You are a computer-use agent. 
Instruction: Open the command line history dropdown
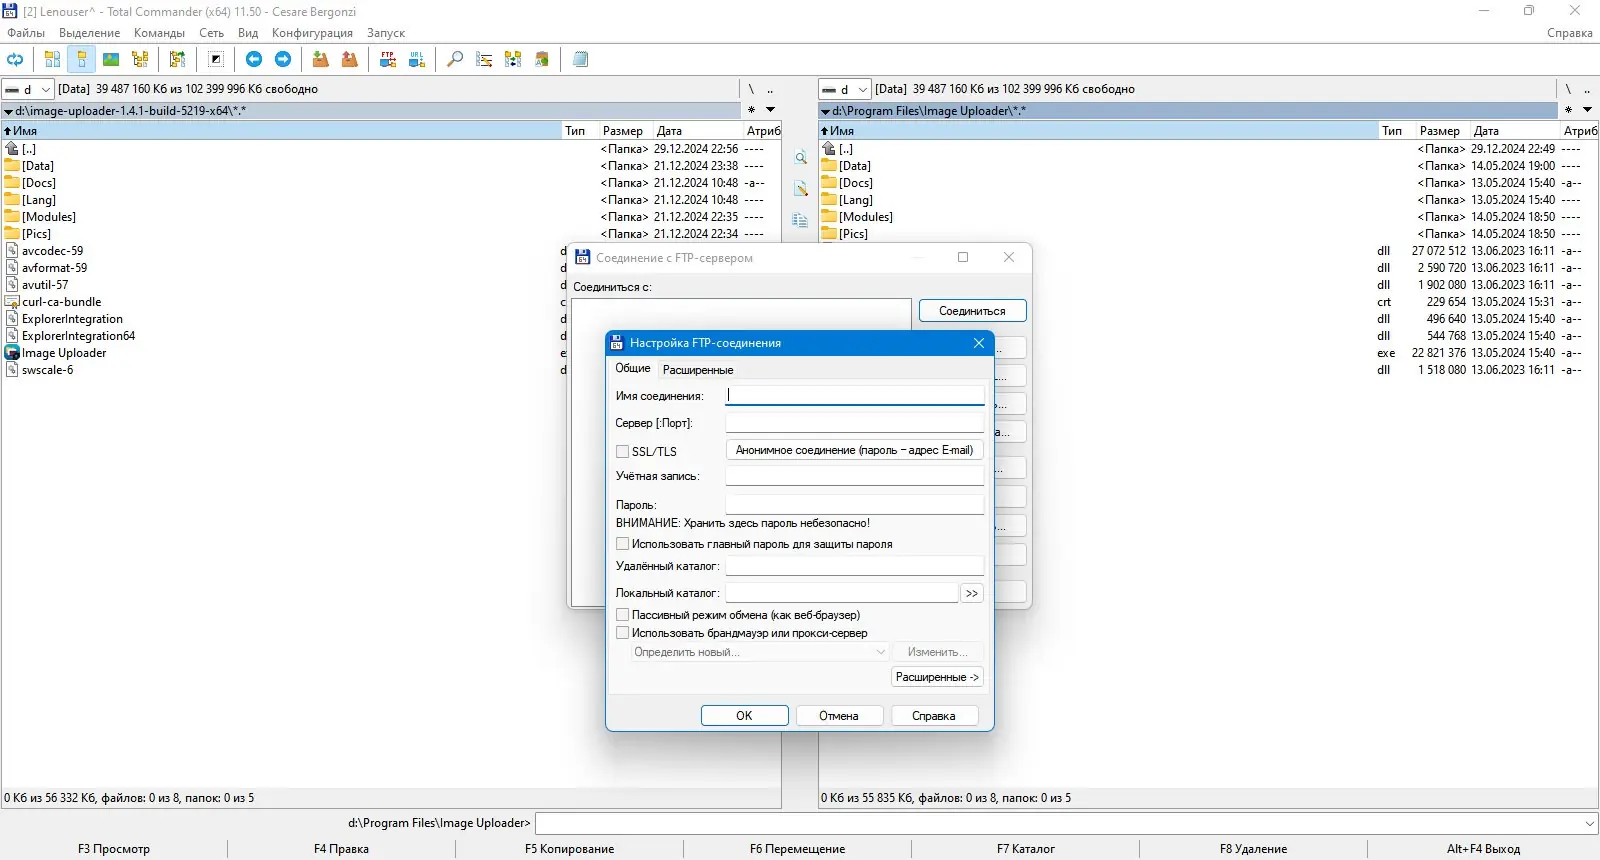(x=1590, y=823)
